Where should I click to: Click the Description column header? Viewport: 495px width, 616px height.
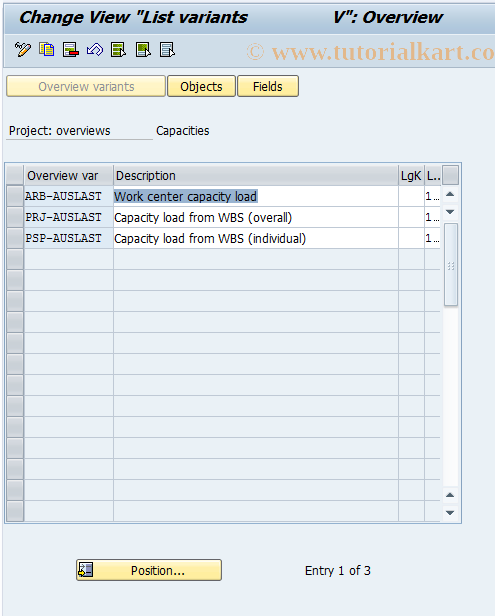click(x=256, y=175)
